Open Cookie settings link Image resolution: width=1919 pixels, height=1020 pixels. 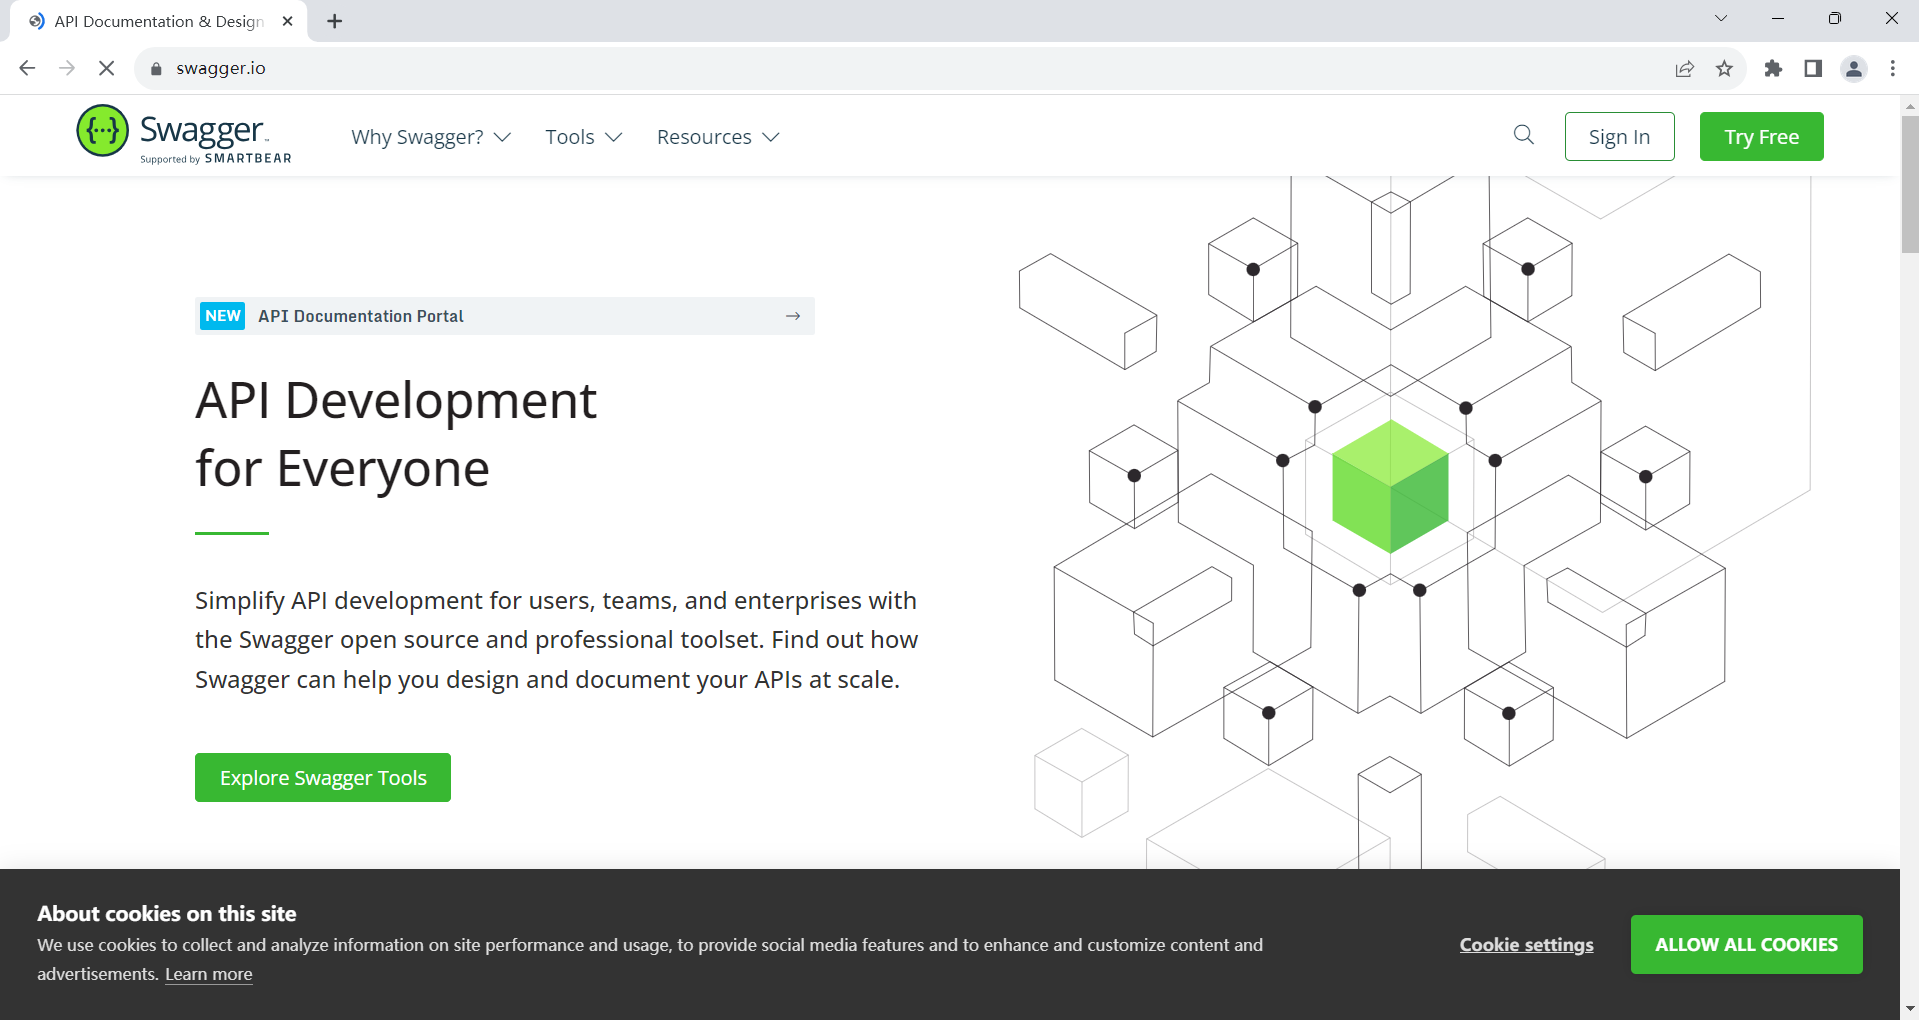pos(1526,944)
